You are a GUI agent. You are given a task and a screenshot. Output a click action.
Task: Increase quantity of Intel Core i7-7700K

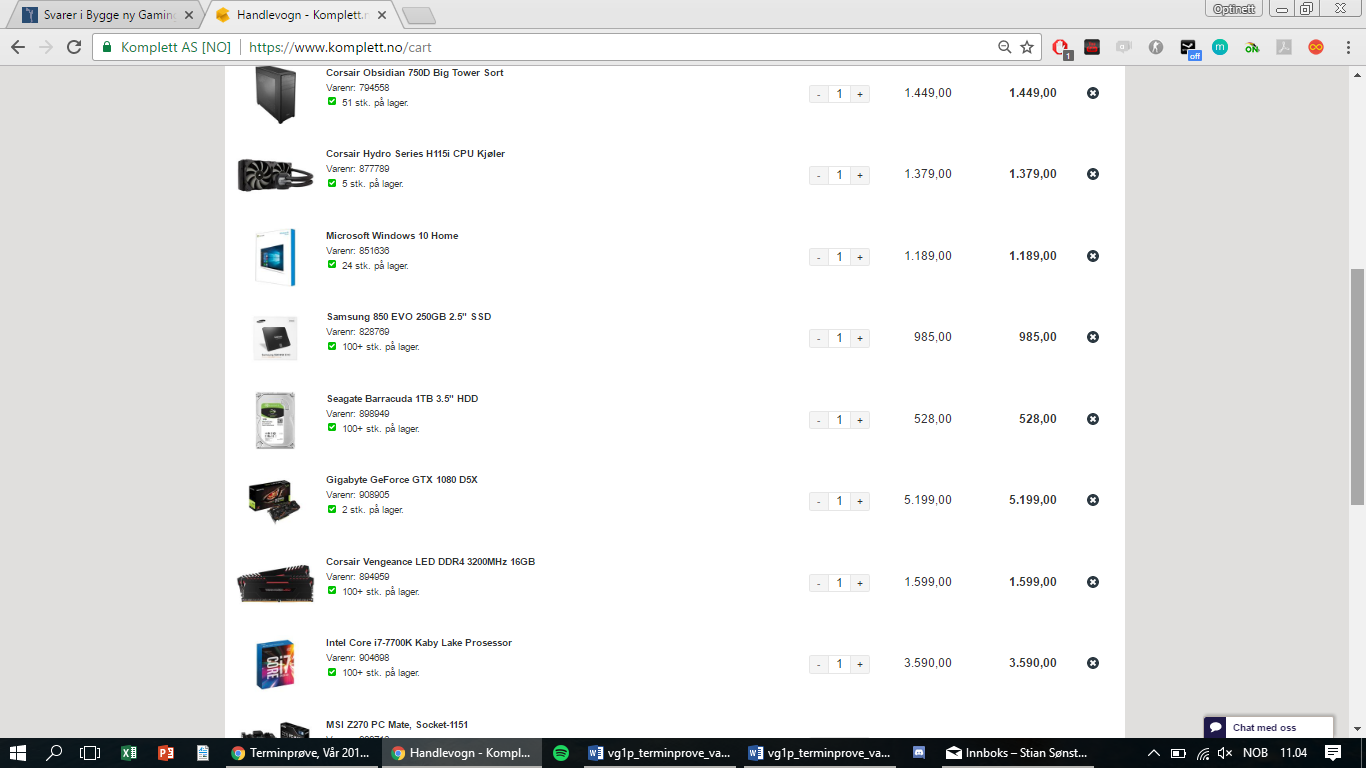tap(860, 664)
